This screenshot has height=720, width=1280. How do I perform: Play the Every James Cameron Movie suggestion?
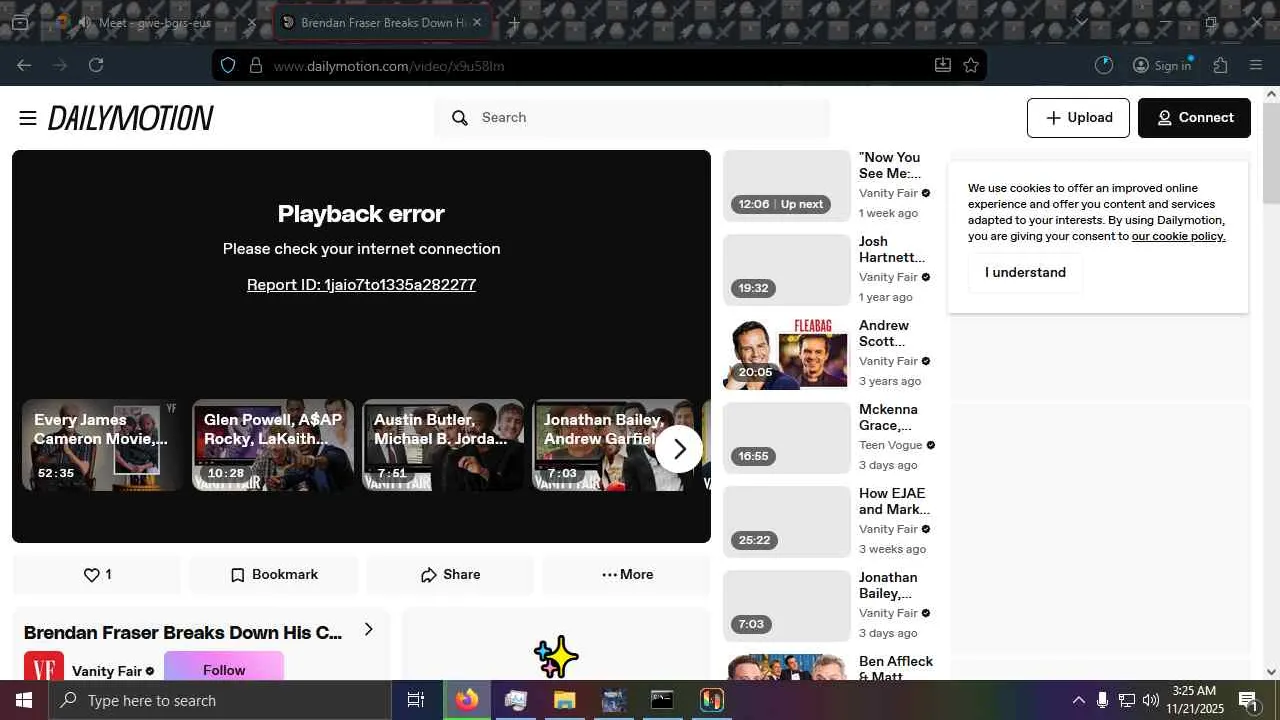pyautogui.click(x=104, y=445)
